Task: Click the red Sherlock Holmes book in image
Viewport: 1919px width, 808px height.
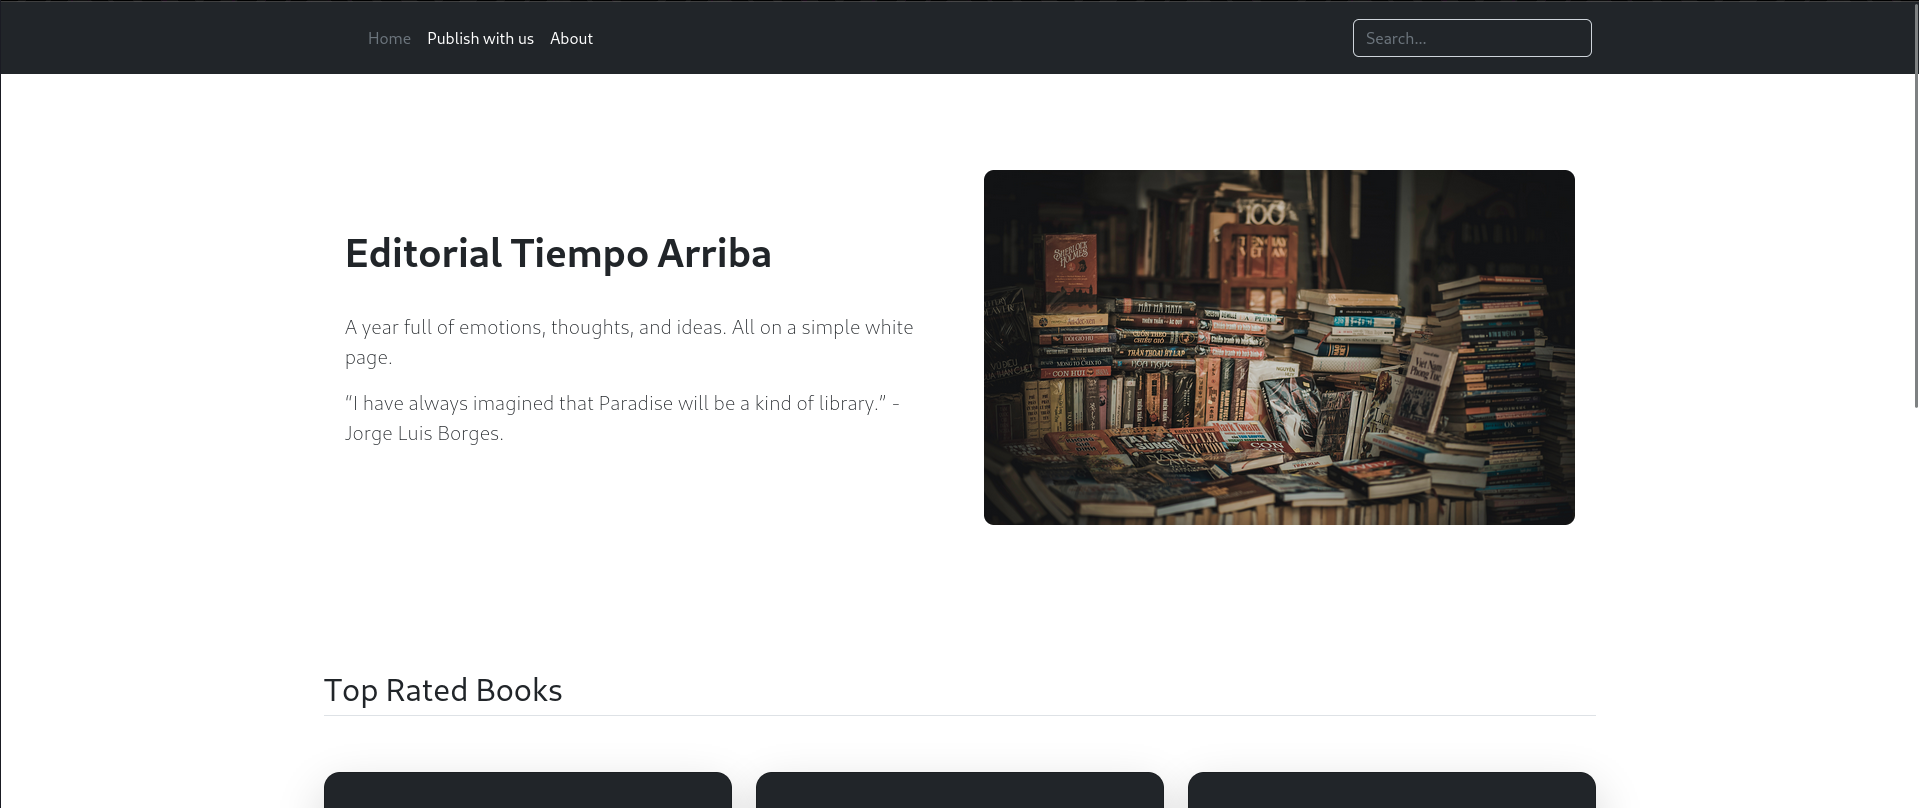Action: (x=1071, y=262)
